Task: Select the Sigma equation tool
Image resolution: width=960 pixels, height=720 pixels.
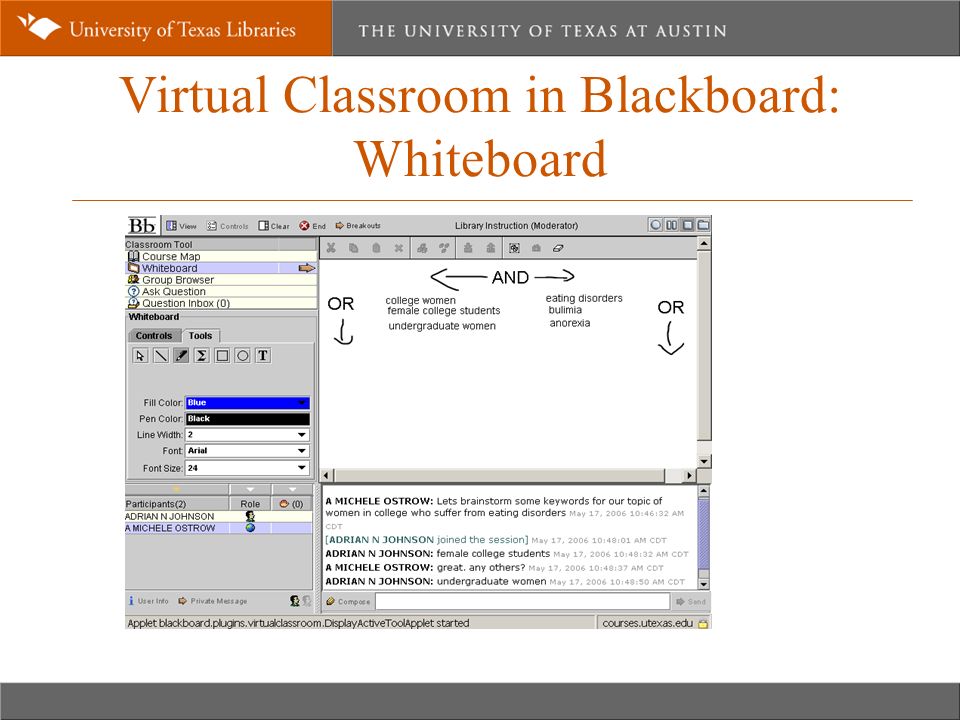Action: pyautogui.click(x=201, y=356)
